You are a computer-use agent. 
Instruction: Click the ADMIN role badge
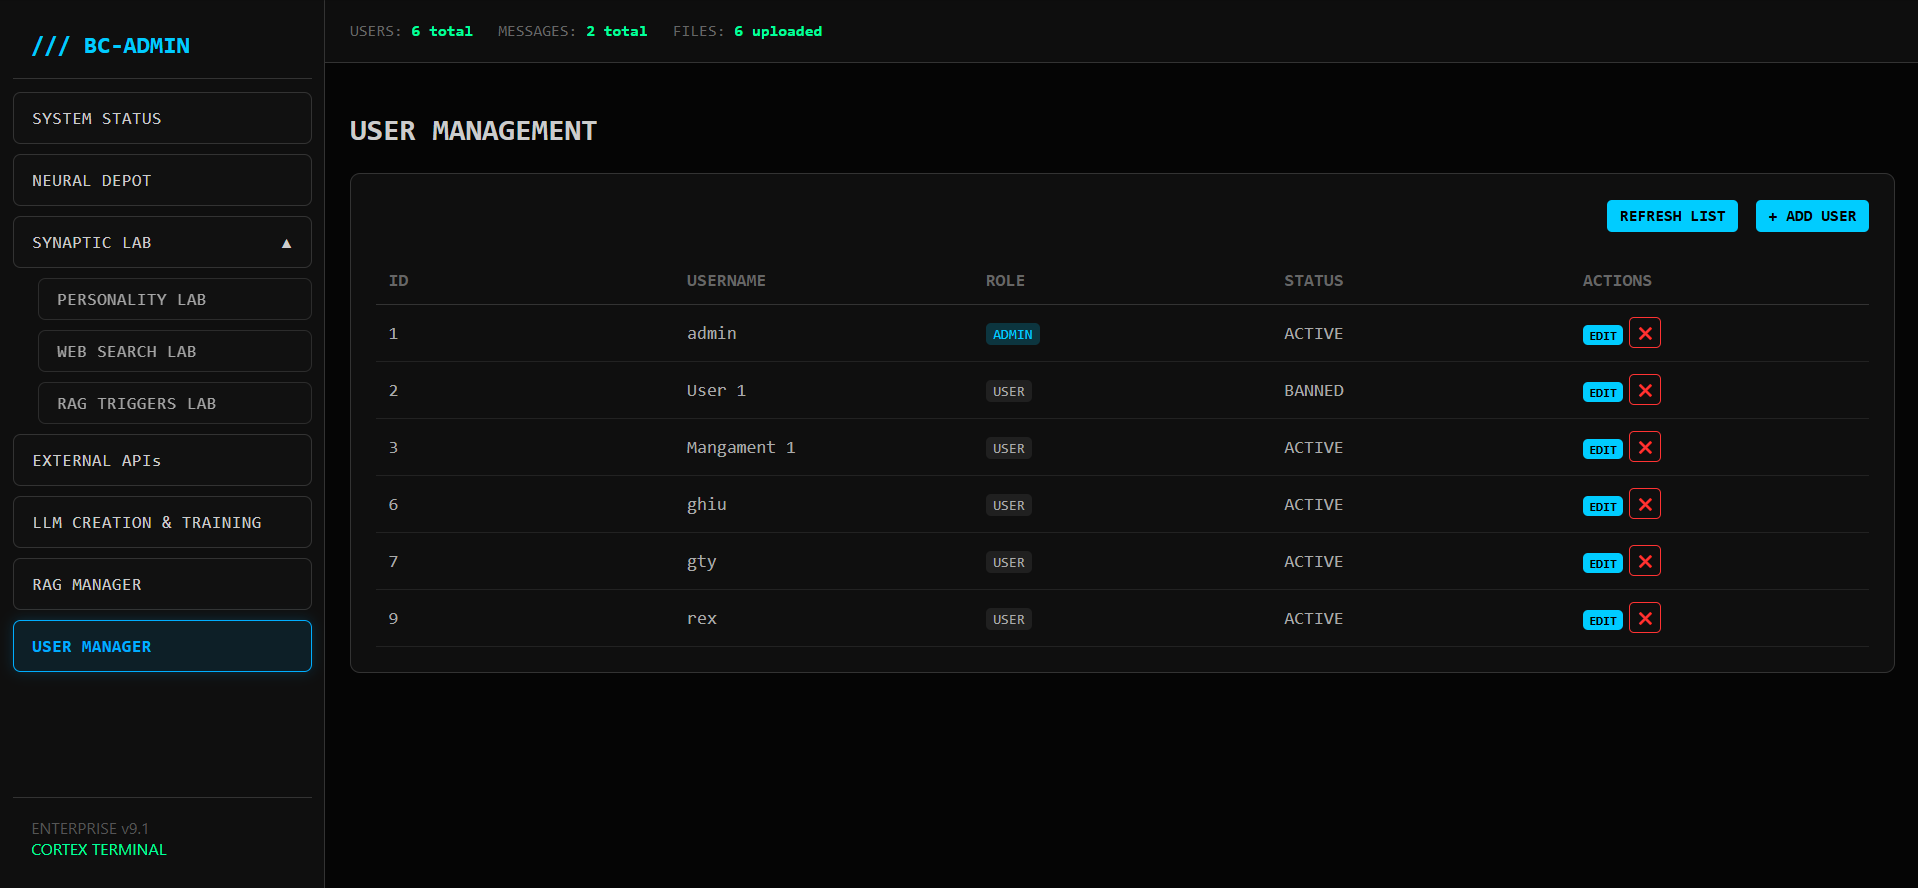tap(1012, 334)
